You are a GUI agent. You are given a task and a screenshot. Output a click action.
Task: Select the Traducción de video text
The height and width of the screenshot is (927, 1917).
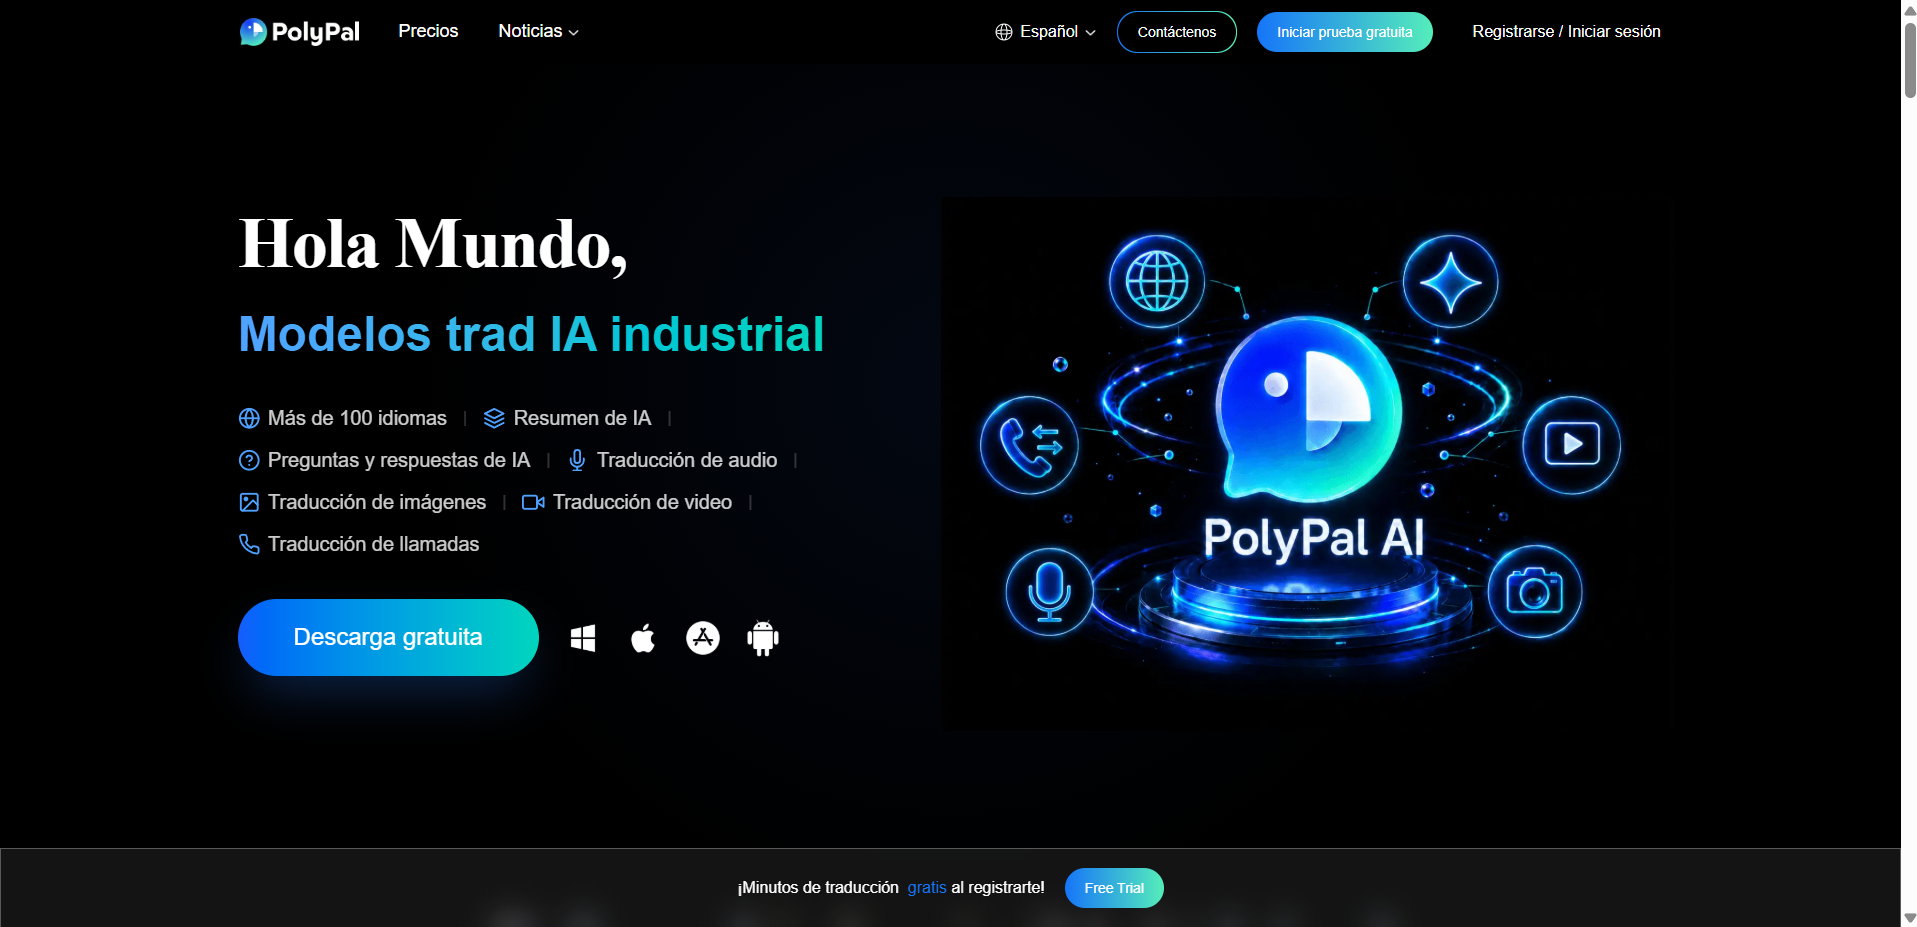point(642,502)
